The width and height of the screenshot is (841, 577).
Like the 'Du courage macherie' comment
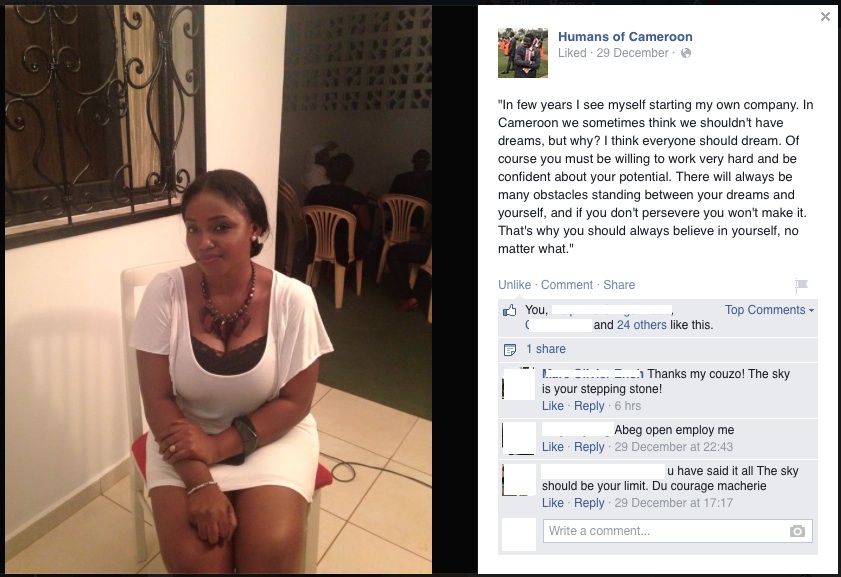552,503
